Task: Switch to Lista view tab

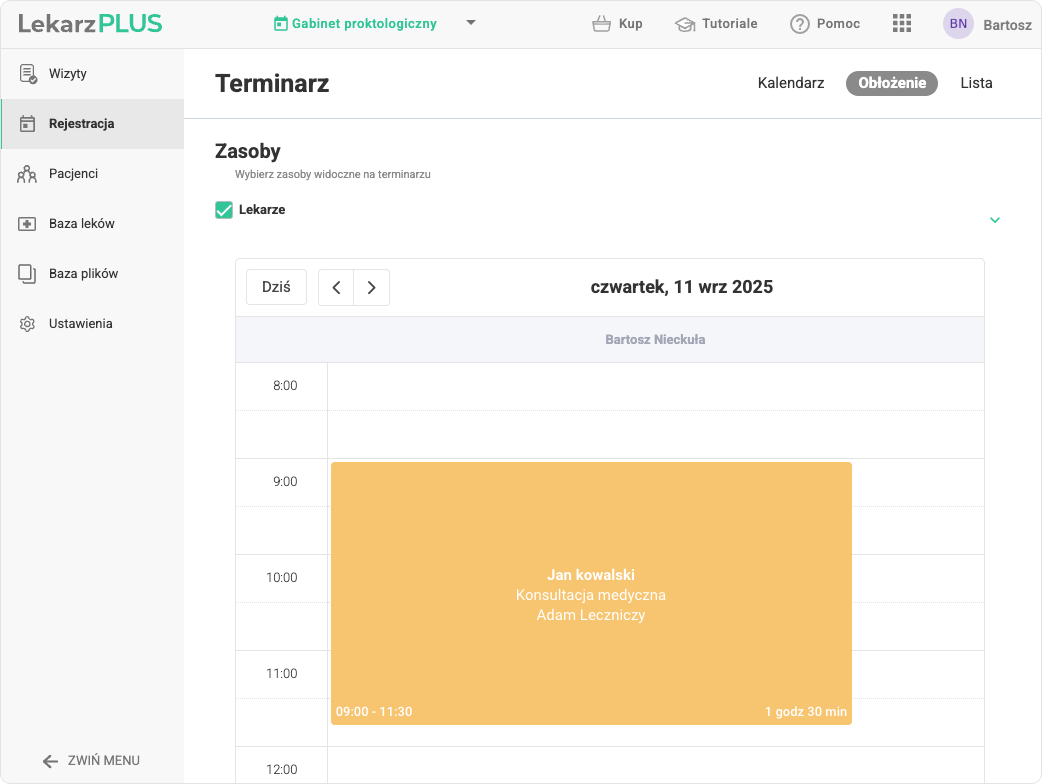Action: tap(976, 83)
